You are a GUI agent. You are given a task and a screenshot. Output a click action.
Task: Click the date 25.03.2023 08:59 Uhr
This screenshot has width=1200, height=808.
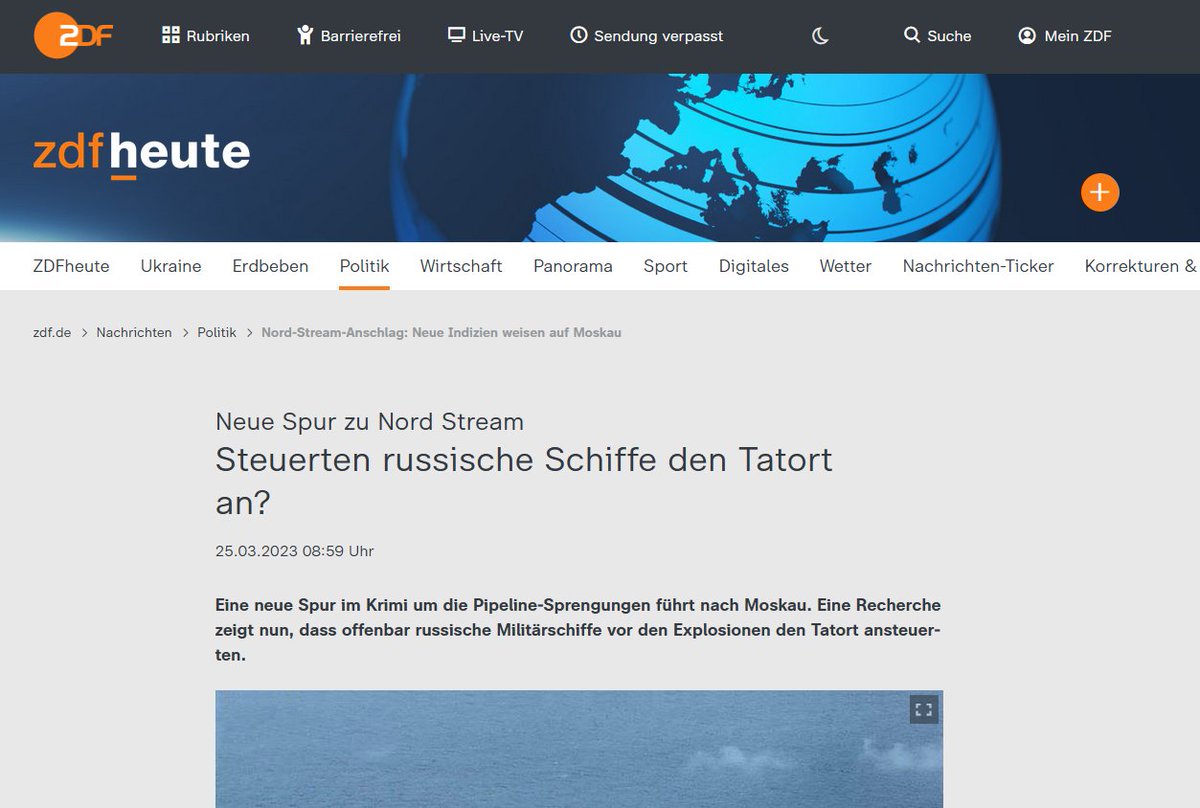point(295,551)
